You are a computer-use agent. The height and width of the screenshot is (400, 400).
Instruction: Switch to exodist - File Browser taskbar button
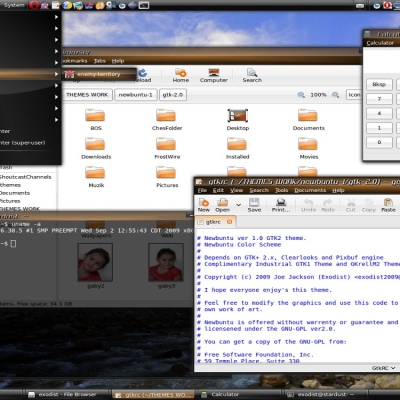pos(67,395)
